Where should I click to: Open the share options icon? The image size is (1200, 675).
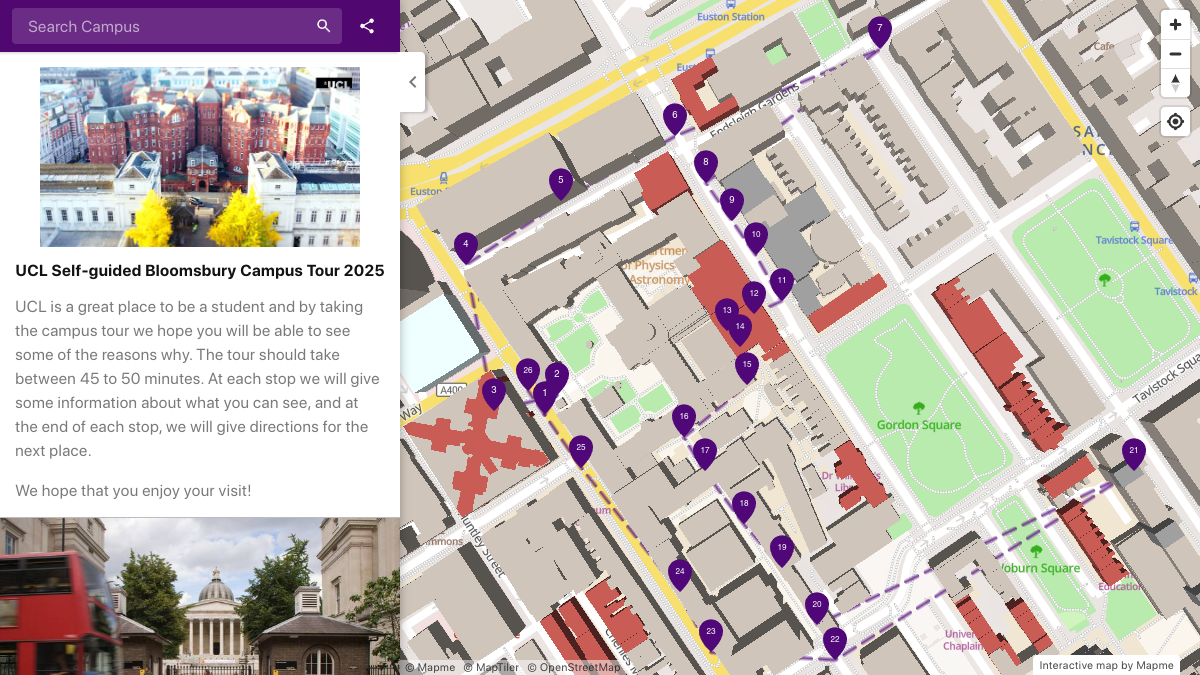[x=367, y=26]
